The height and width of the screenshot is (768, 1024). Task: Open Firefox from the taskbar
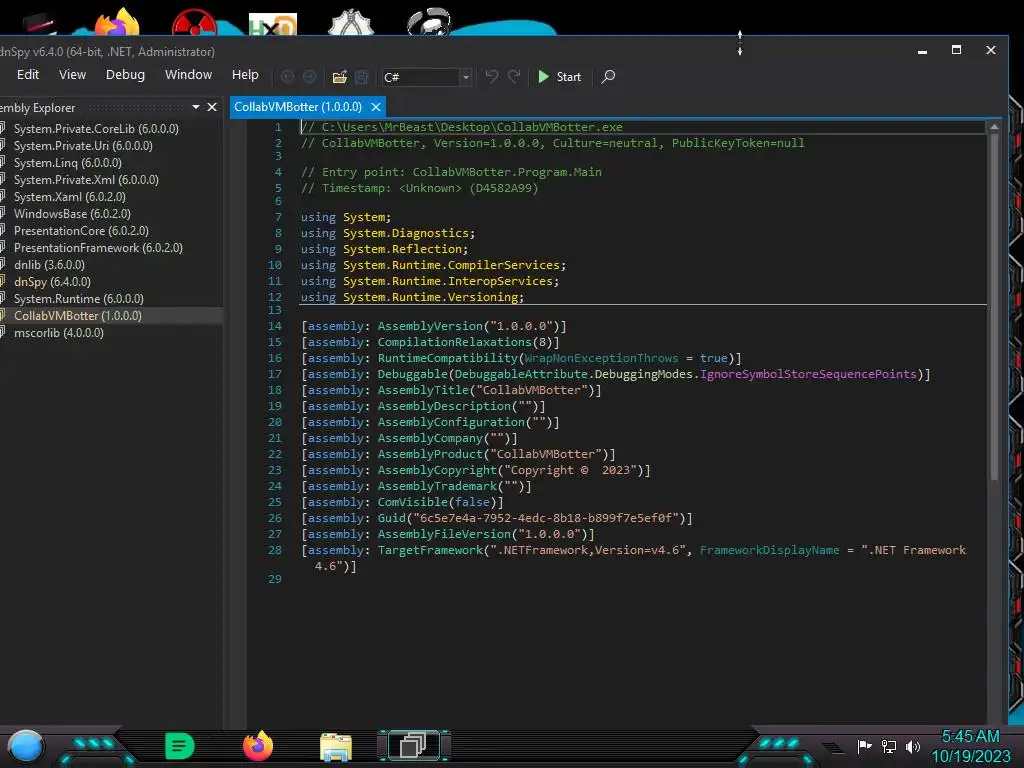pos(258,746)
